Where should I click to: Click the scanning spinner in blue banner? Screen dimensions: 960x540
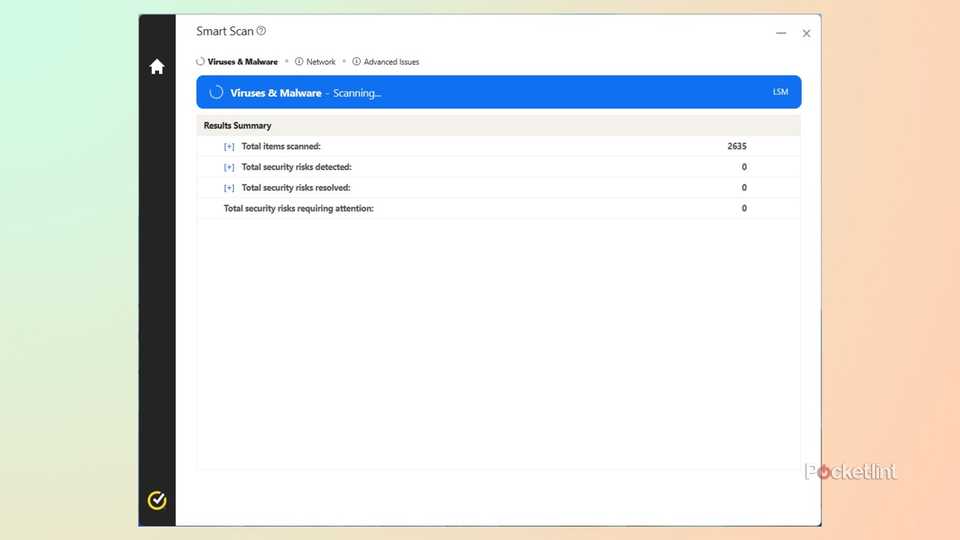pos(216,92)
